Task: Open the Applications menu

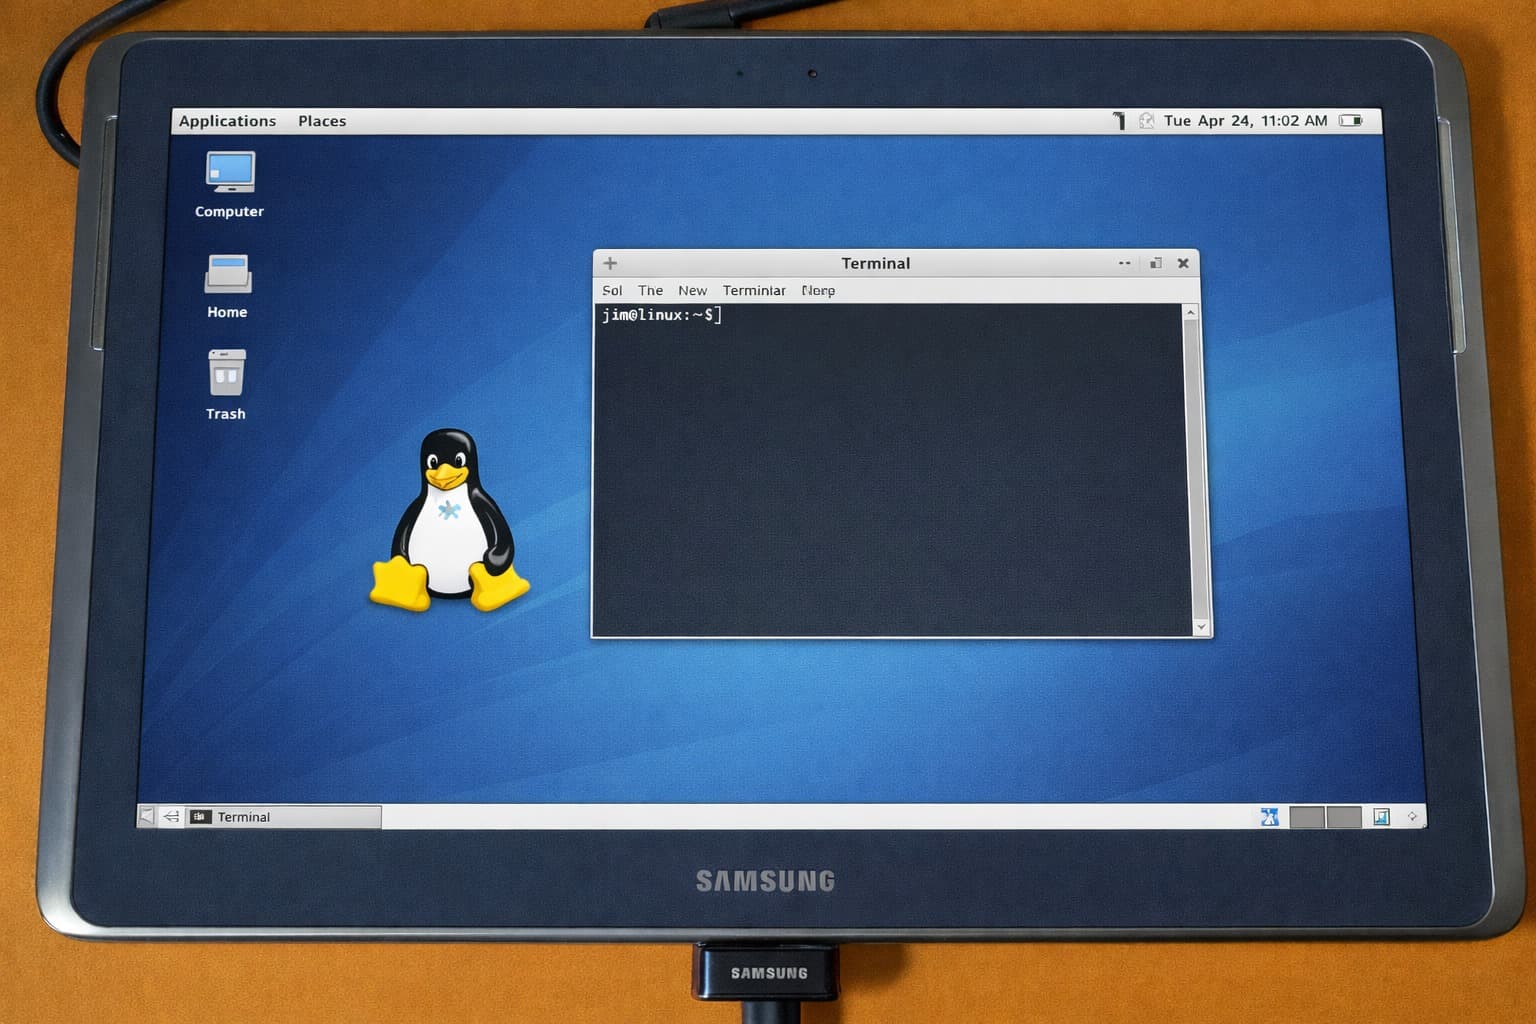Action: (x=227, y=121)
